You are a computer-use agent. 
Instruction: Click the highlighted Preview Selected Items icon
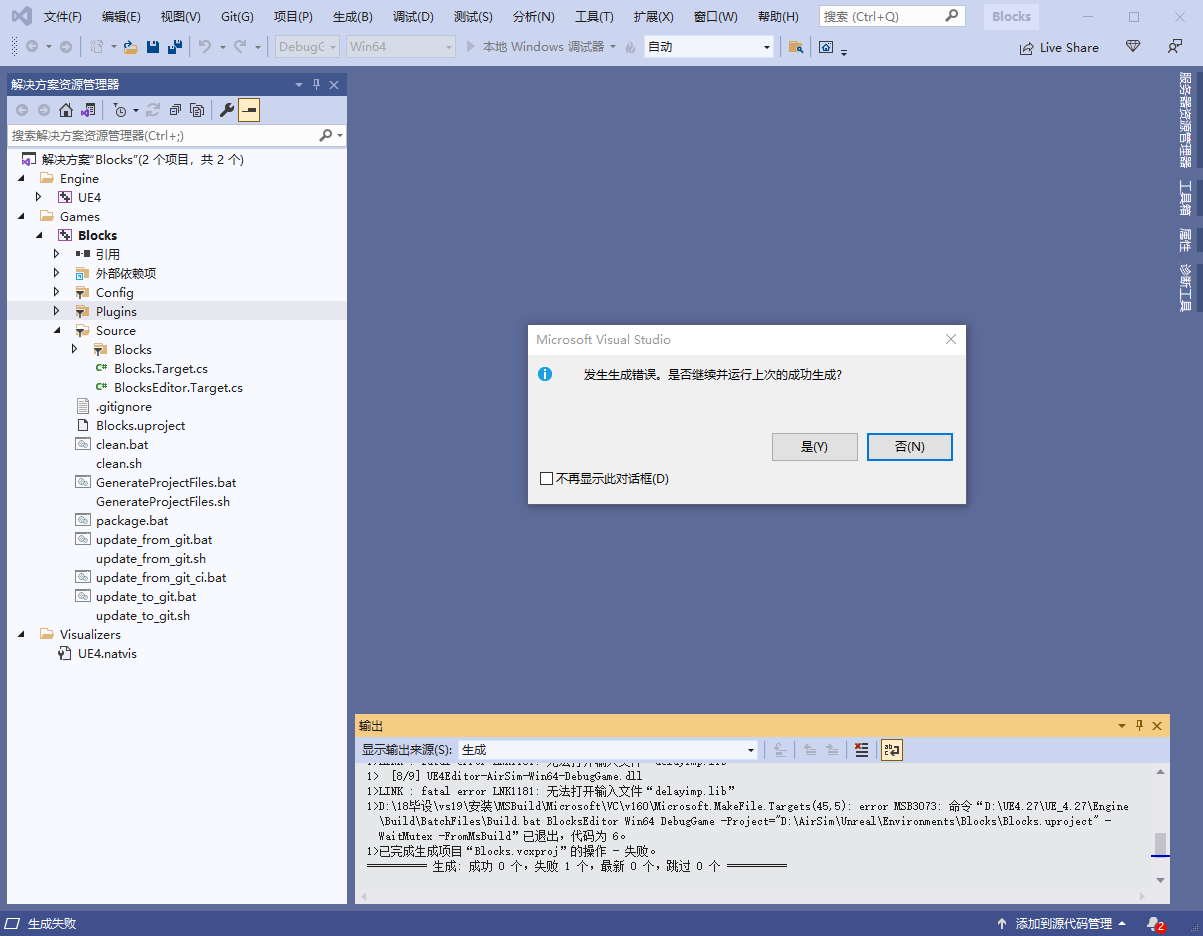point(249,110)
